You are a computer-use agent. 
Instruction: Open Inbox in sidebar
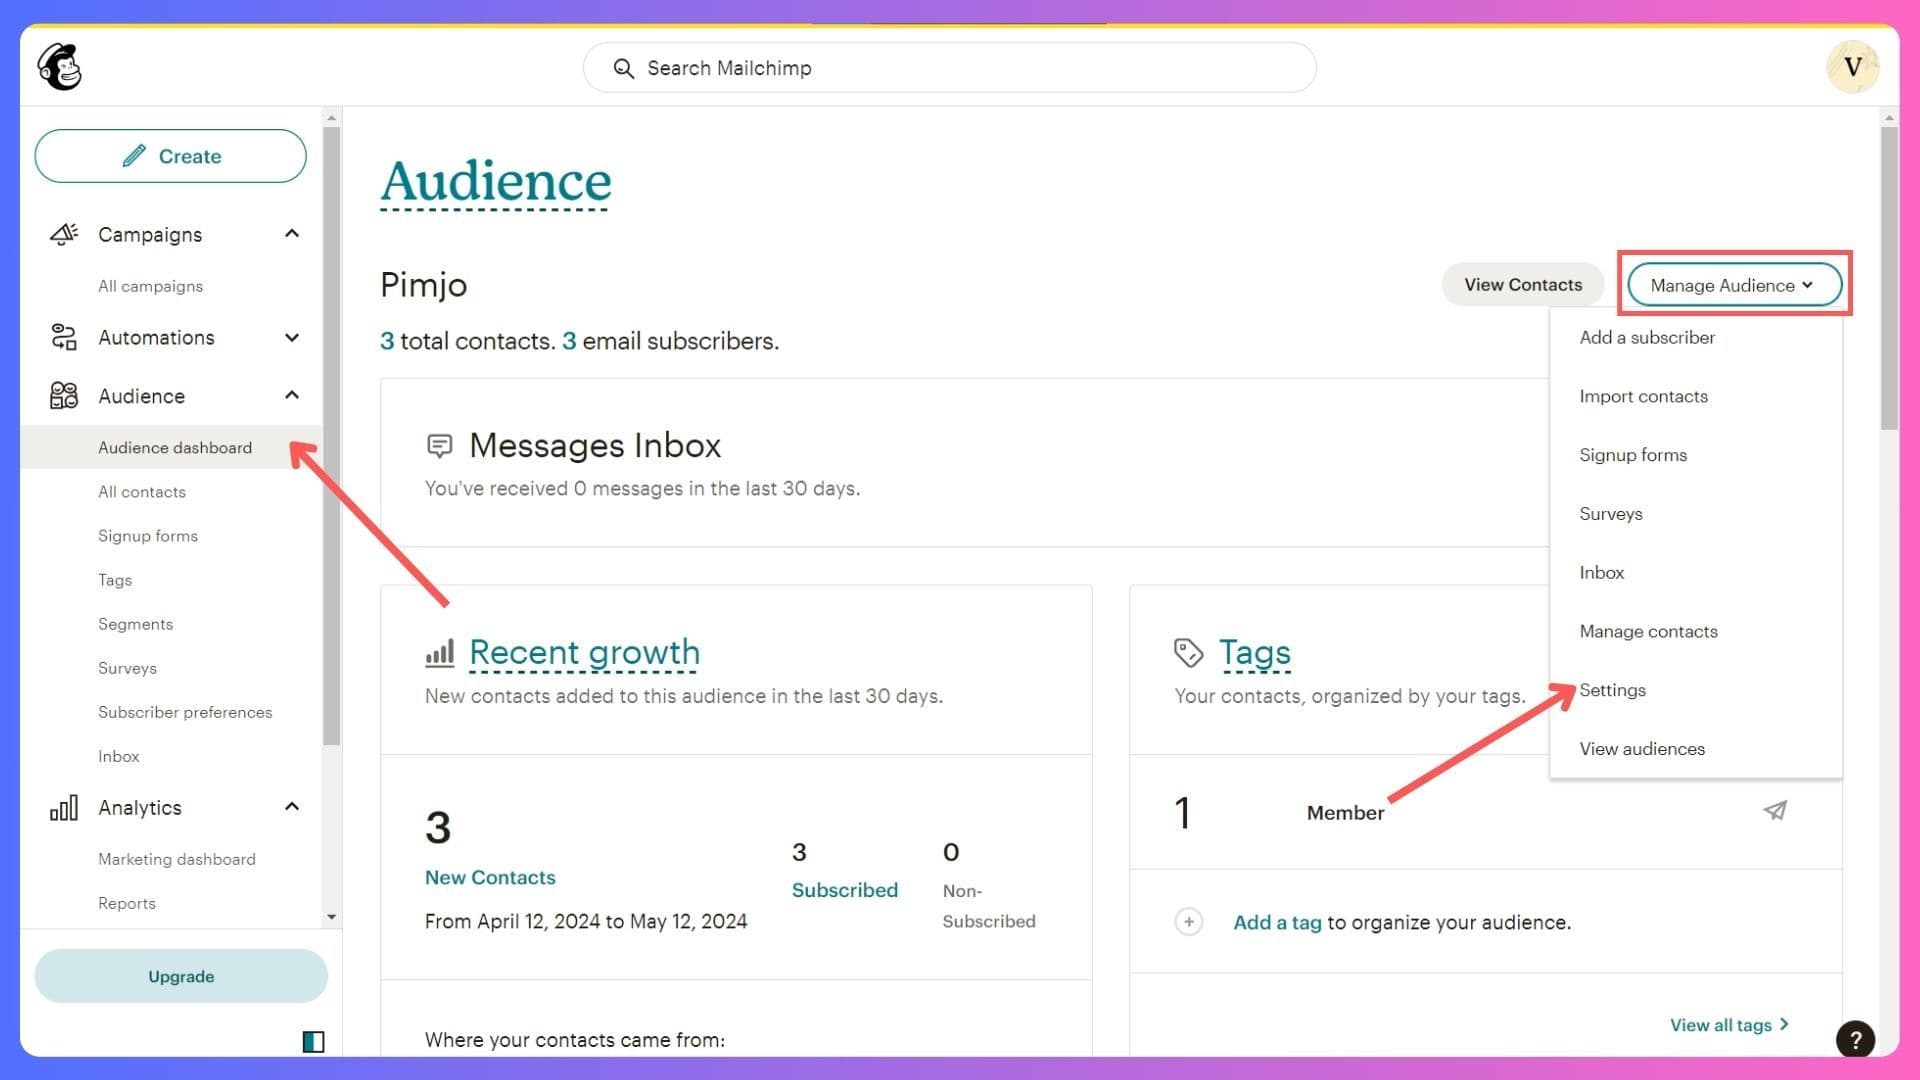pos(118,756)
